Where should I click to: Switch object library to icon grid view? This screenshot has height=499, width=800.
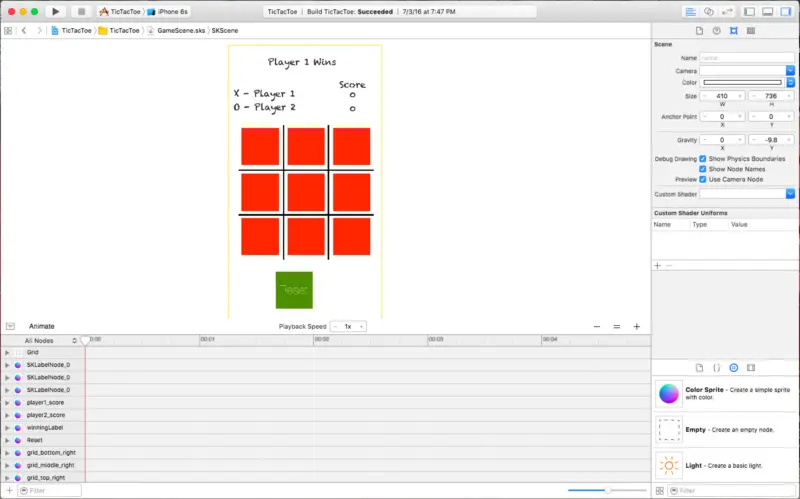[660, 491]
